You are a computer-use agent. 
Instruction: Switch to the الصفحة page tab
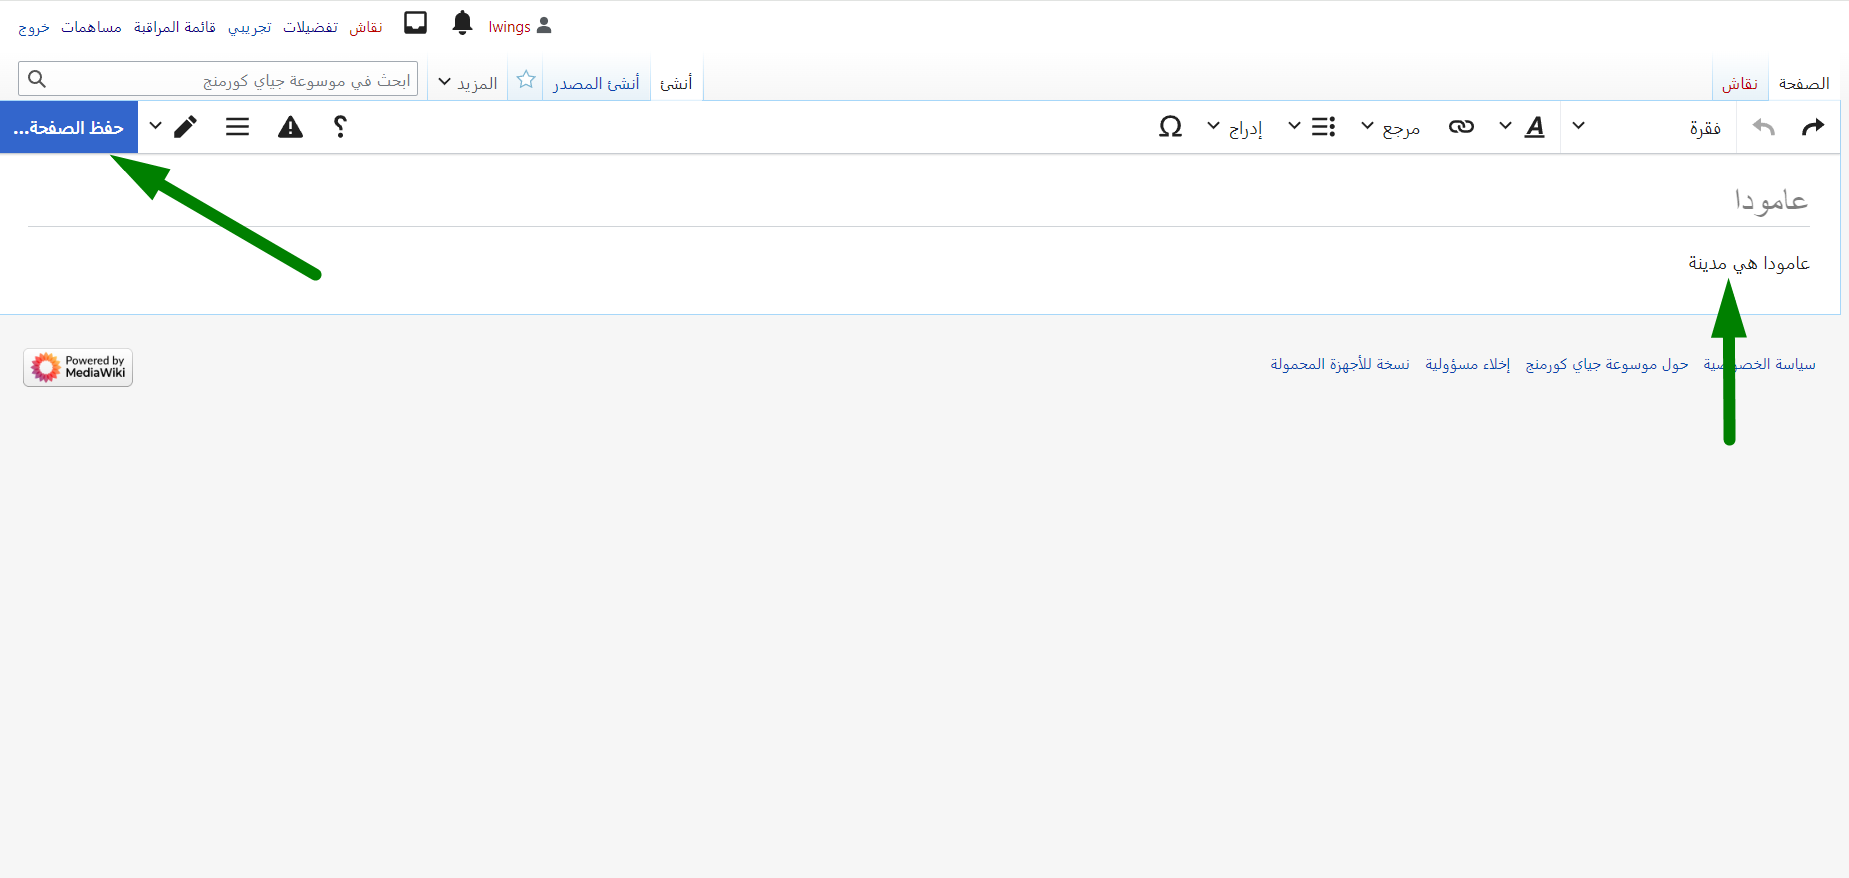tap(1804, 83)
